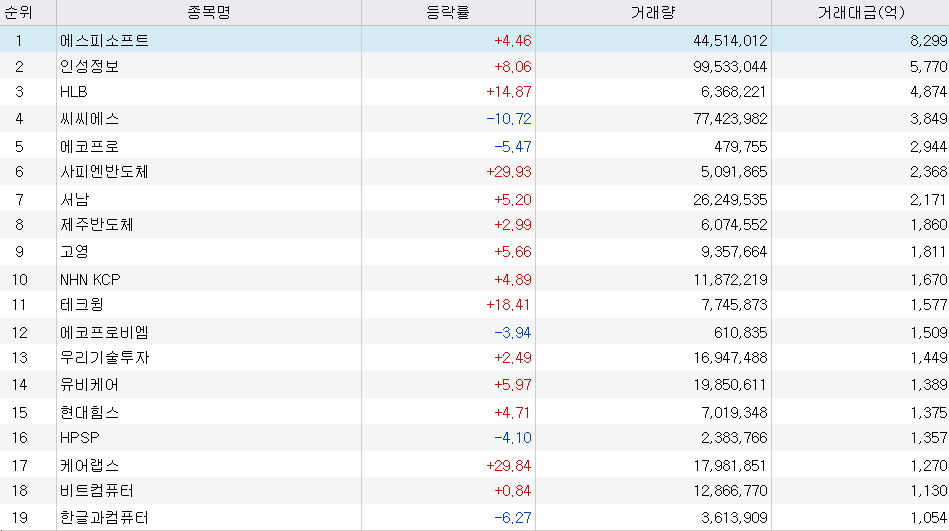Pick the 서남 stock name
This screenshot has height=531, width=949.
[74, 199]
